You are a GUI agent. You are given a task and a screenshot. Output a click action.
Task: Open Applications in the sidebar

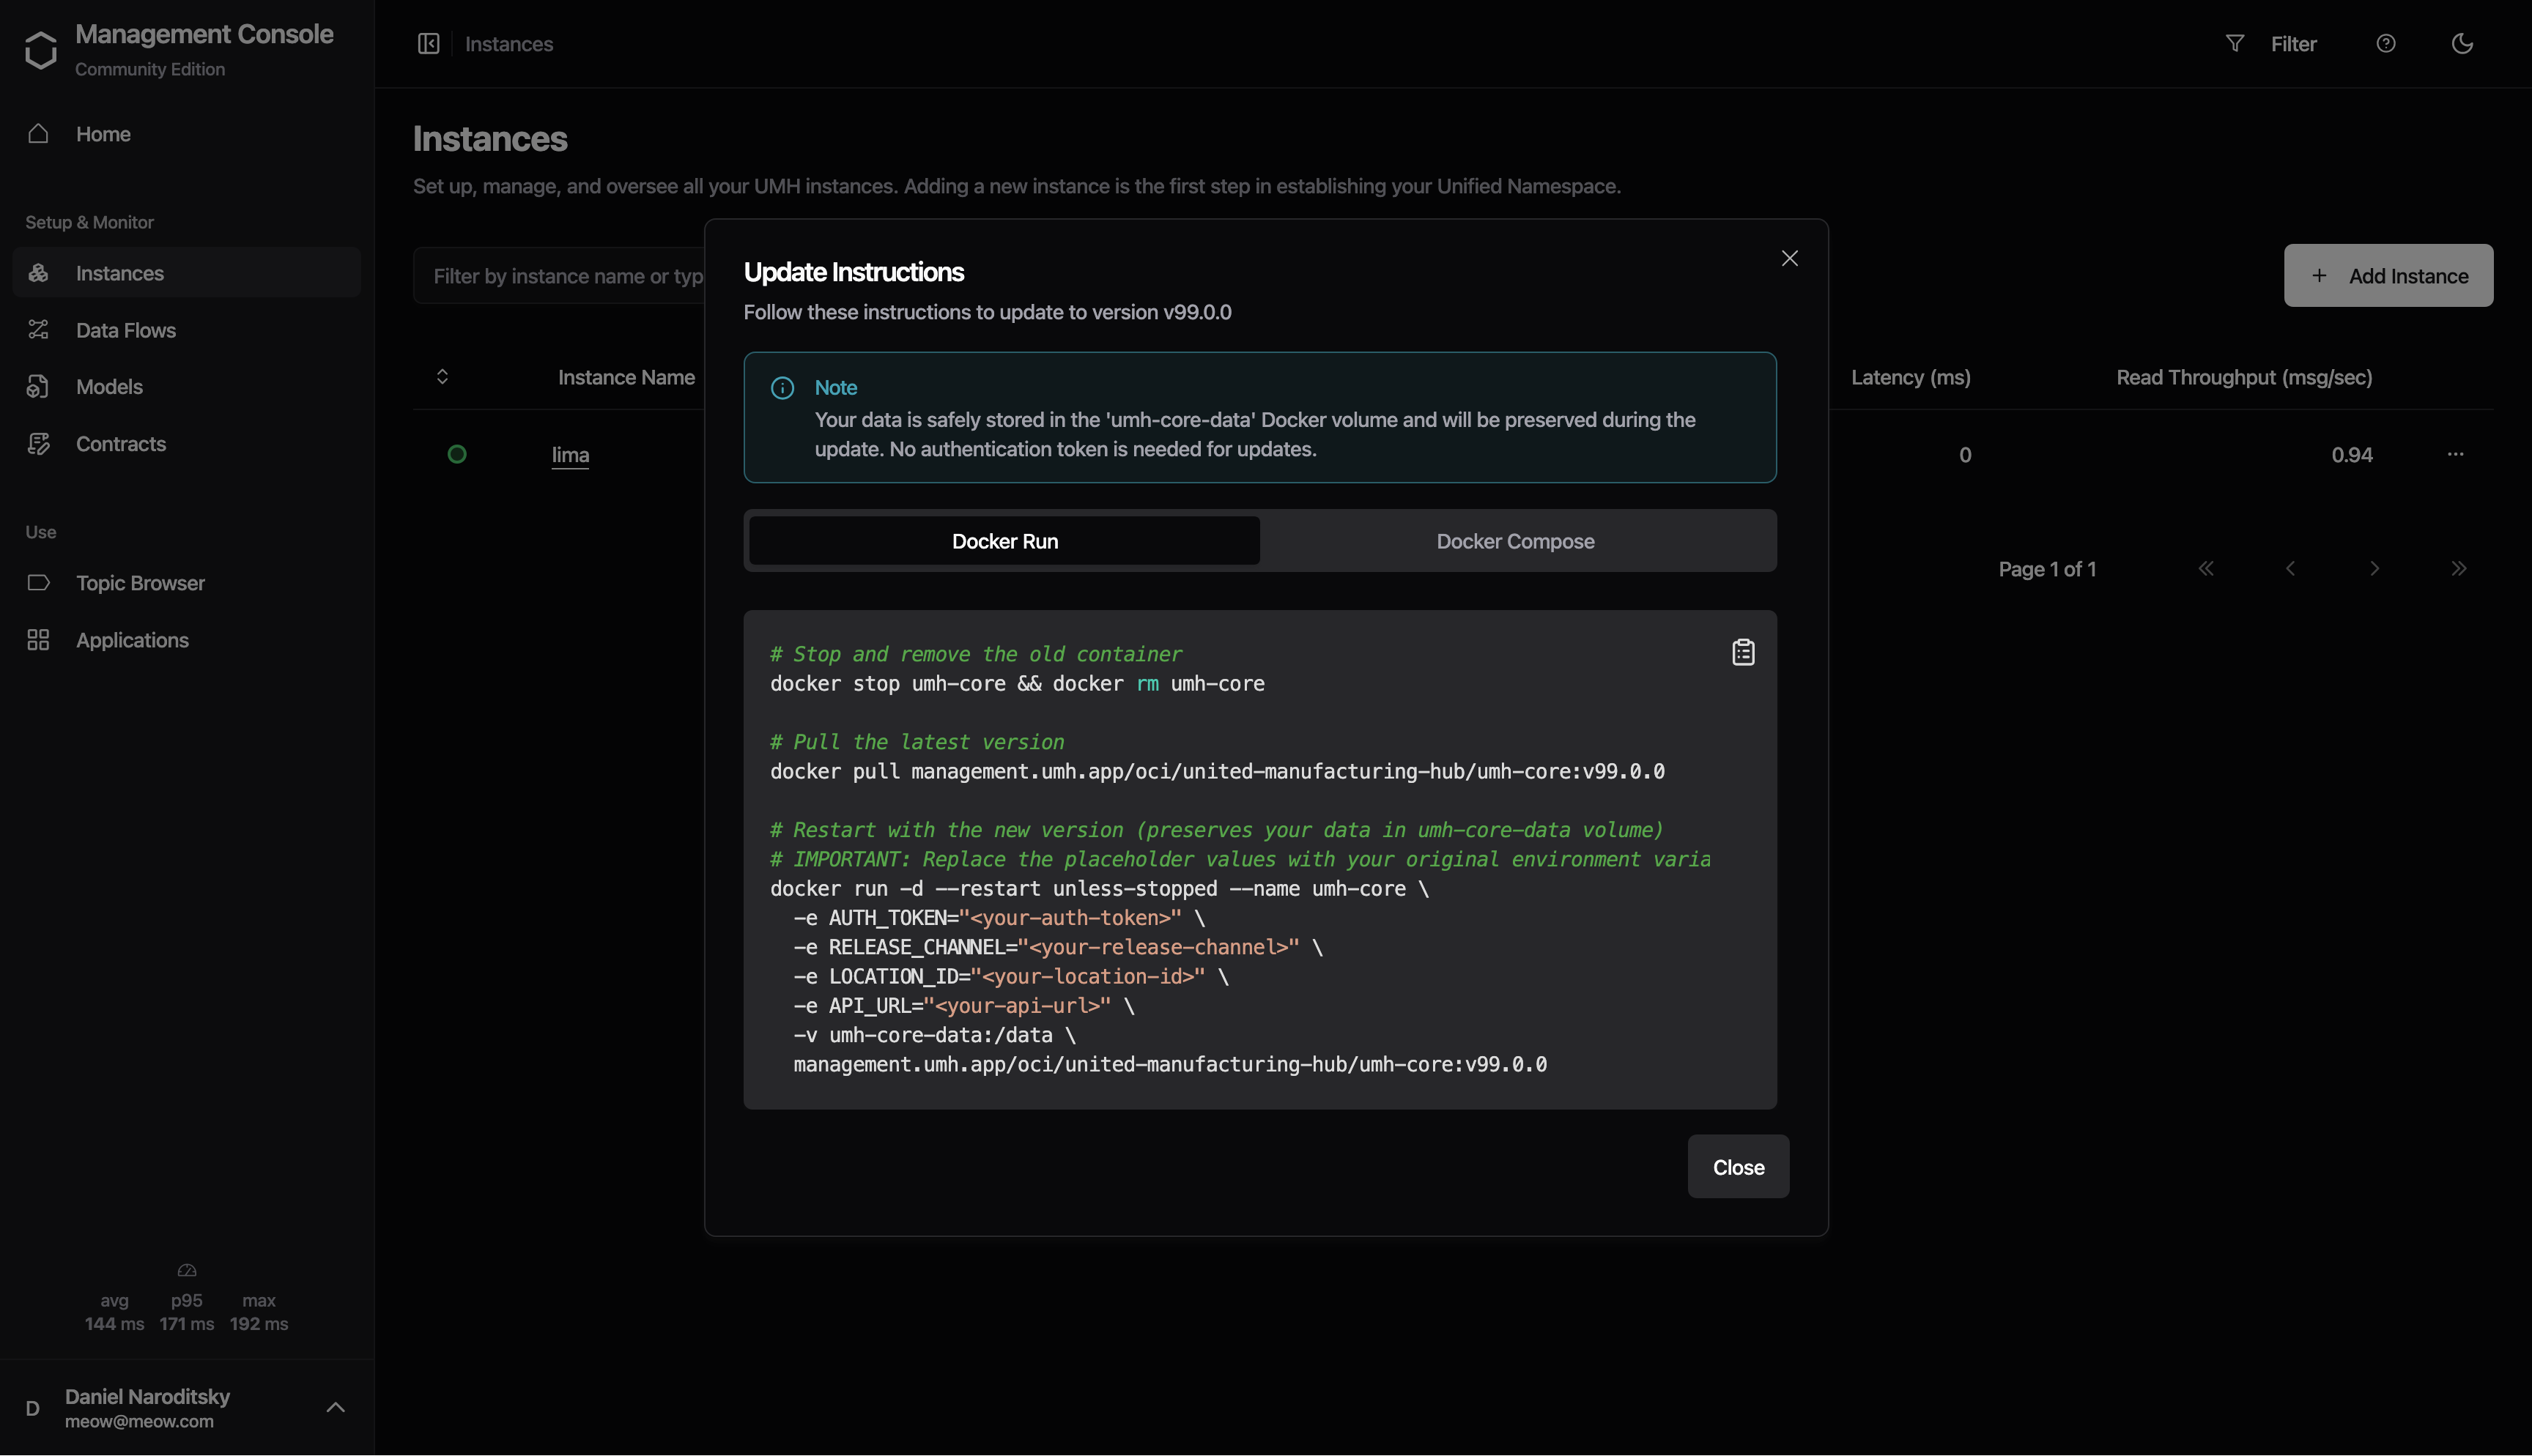[187, 640]
